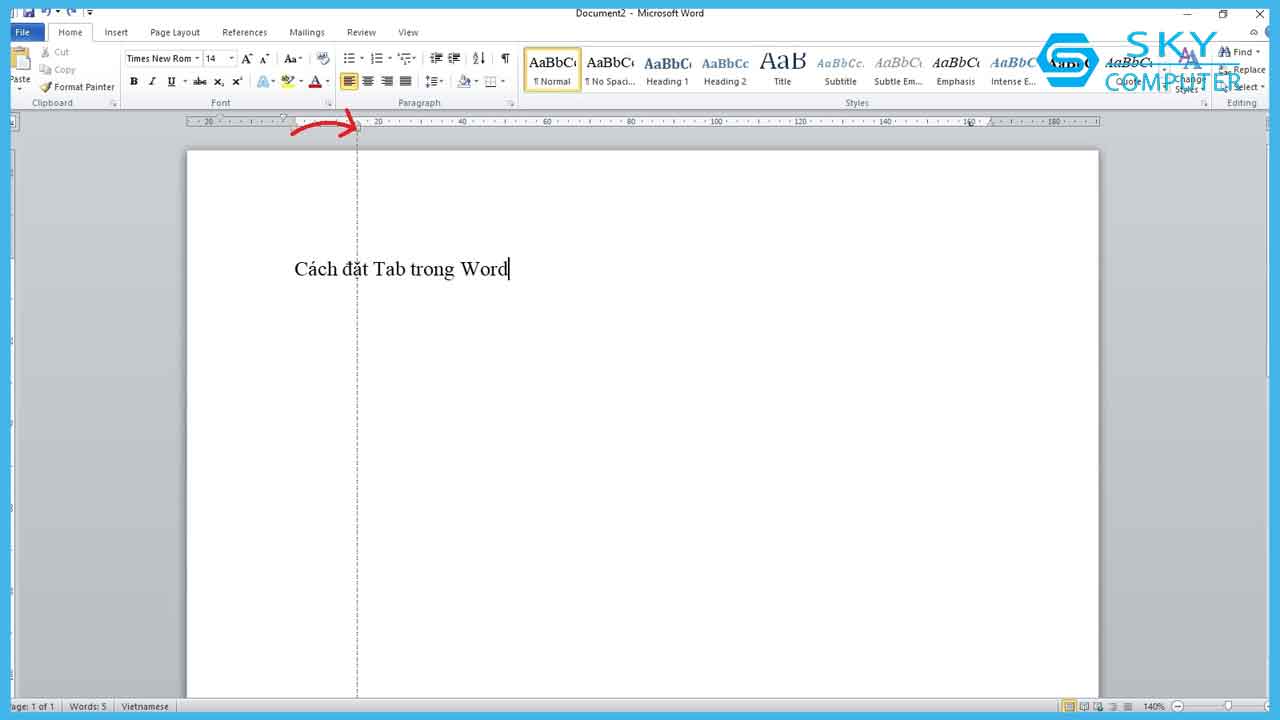The height and width of the screenshot is (720, 1280).
Task: Apply No Spacing style
Action: (x=609, y=70)
